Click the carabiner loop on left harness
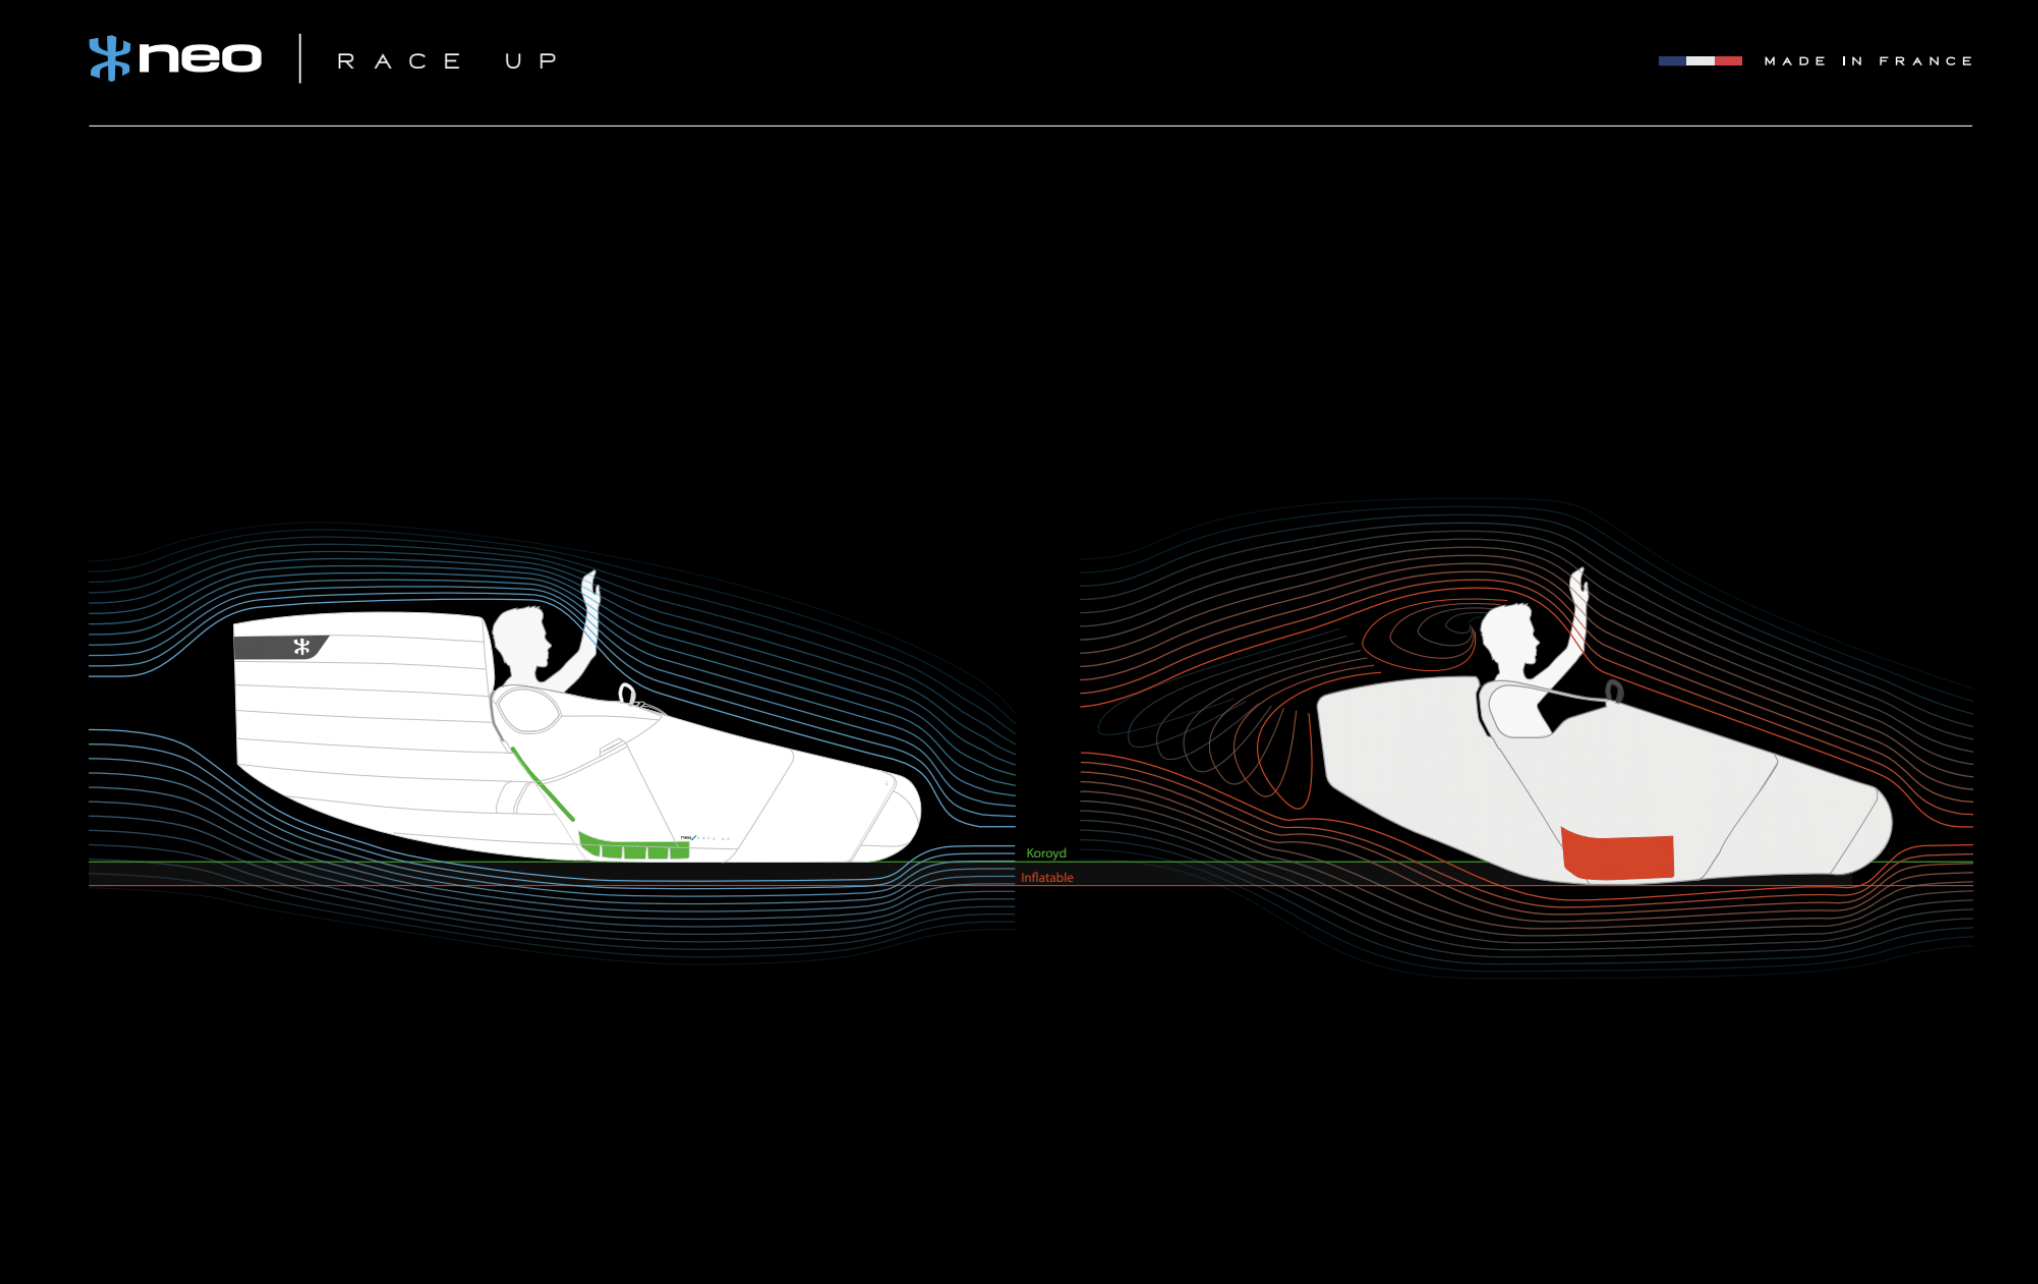This screenshot has width=2038, height=1284. pyautogui.click(x=627, y=693)
